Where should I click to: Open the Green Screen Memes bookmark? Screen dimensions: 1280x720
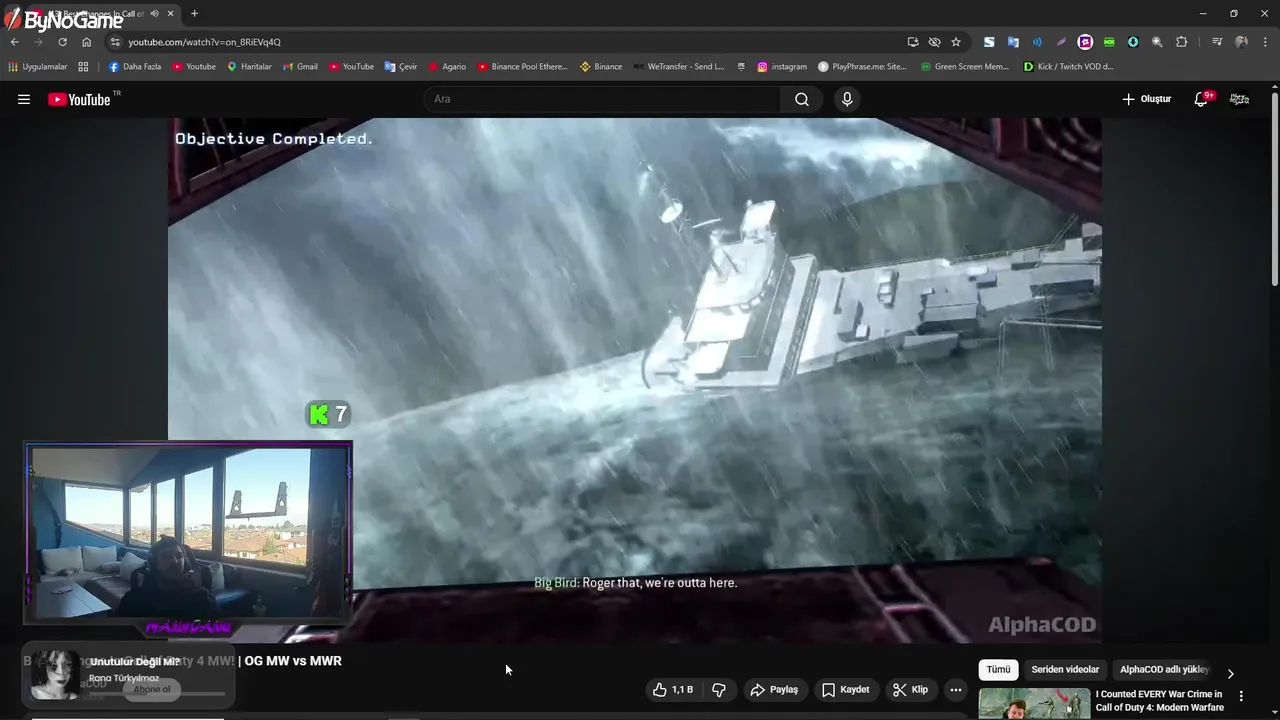(965, 67)
